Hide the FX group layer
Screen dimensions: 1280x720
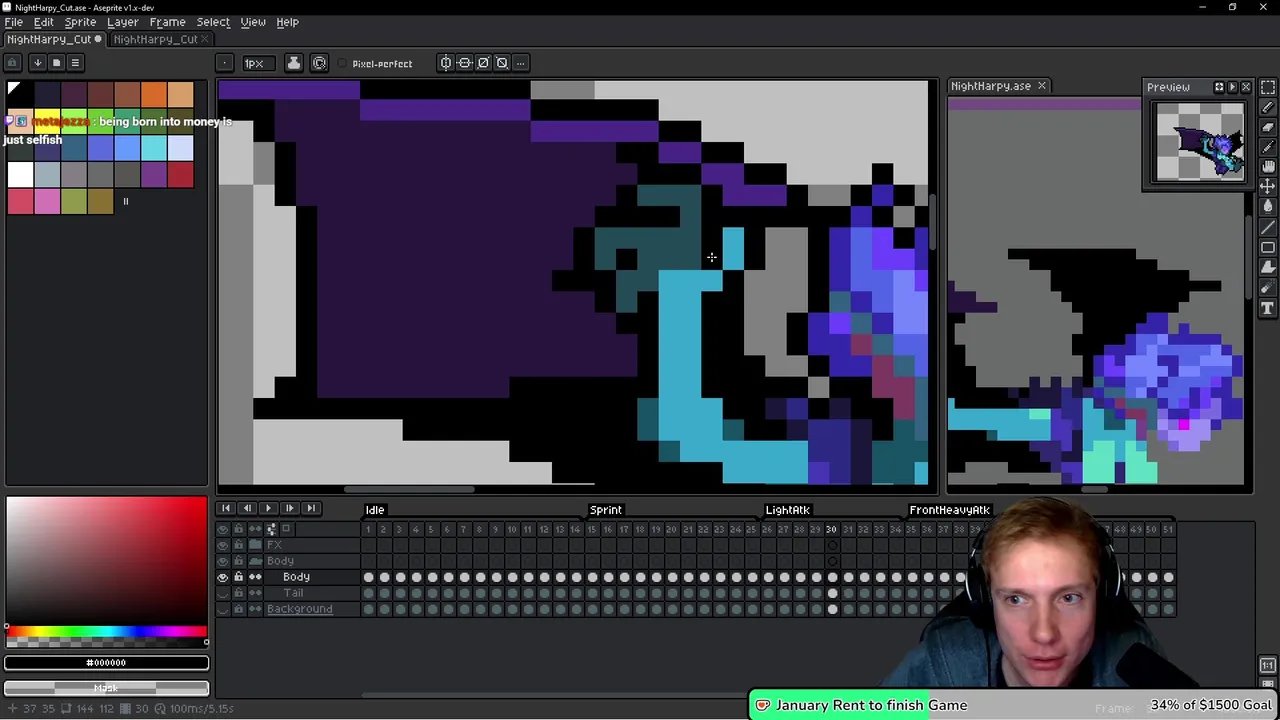click(223, 545)
